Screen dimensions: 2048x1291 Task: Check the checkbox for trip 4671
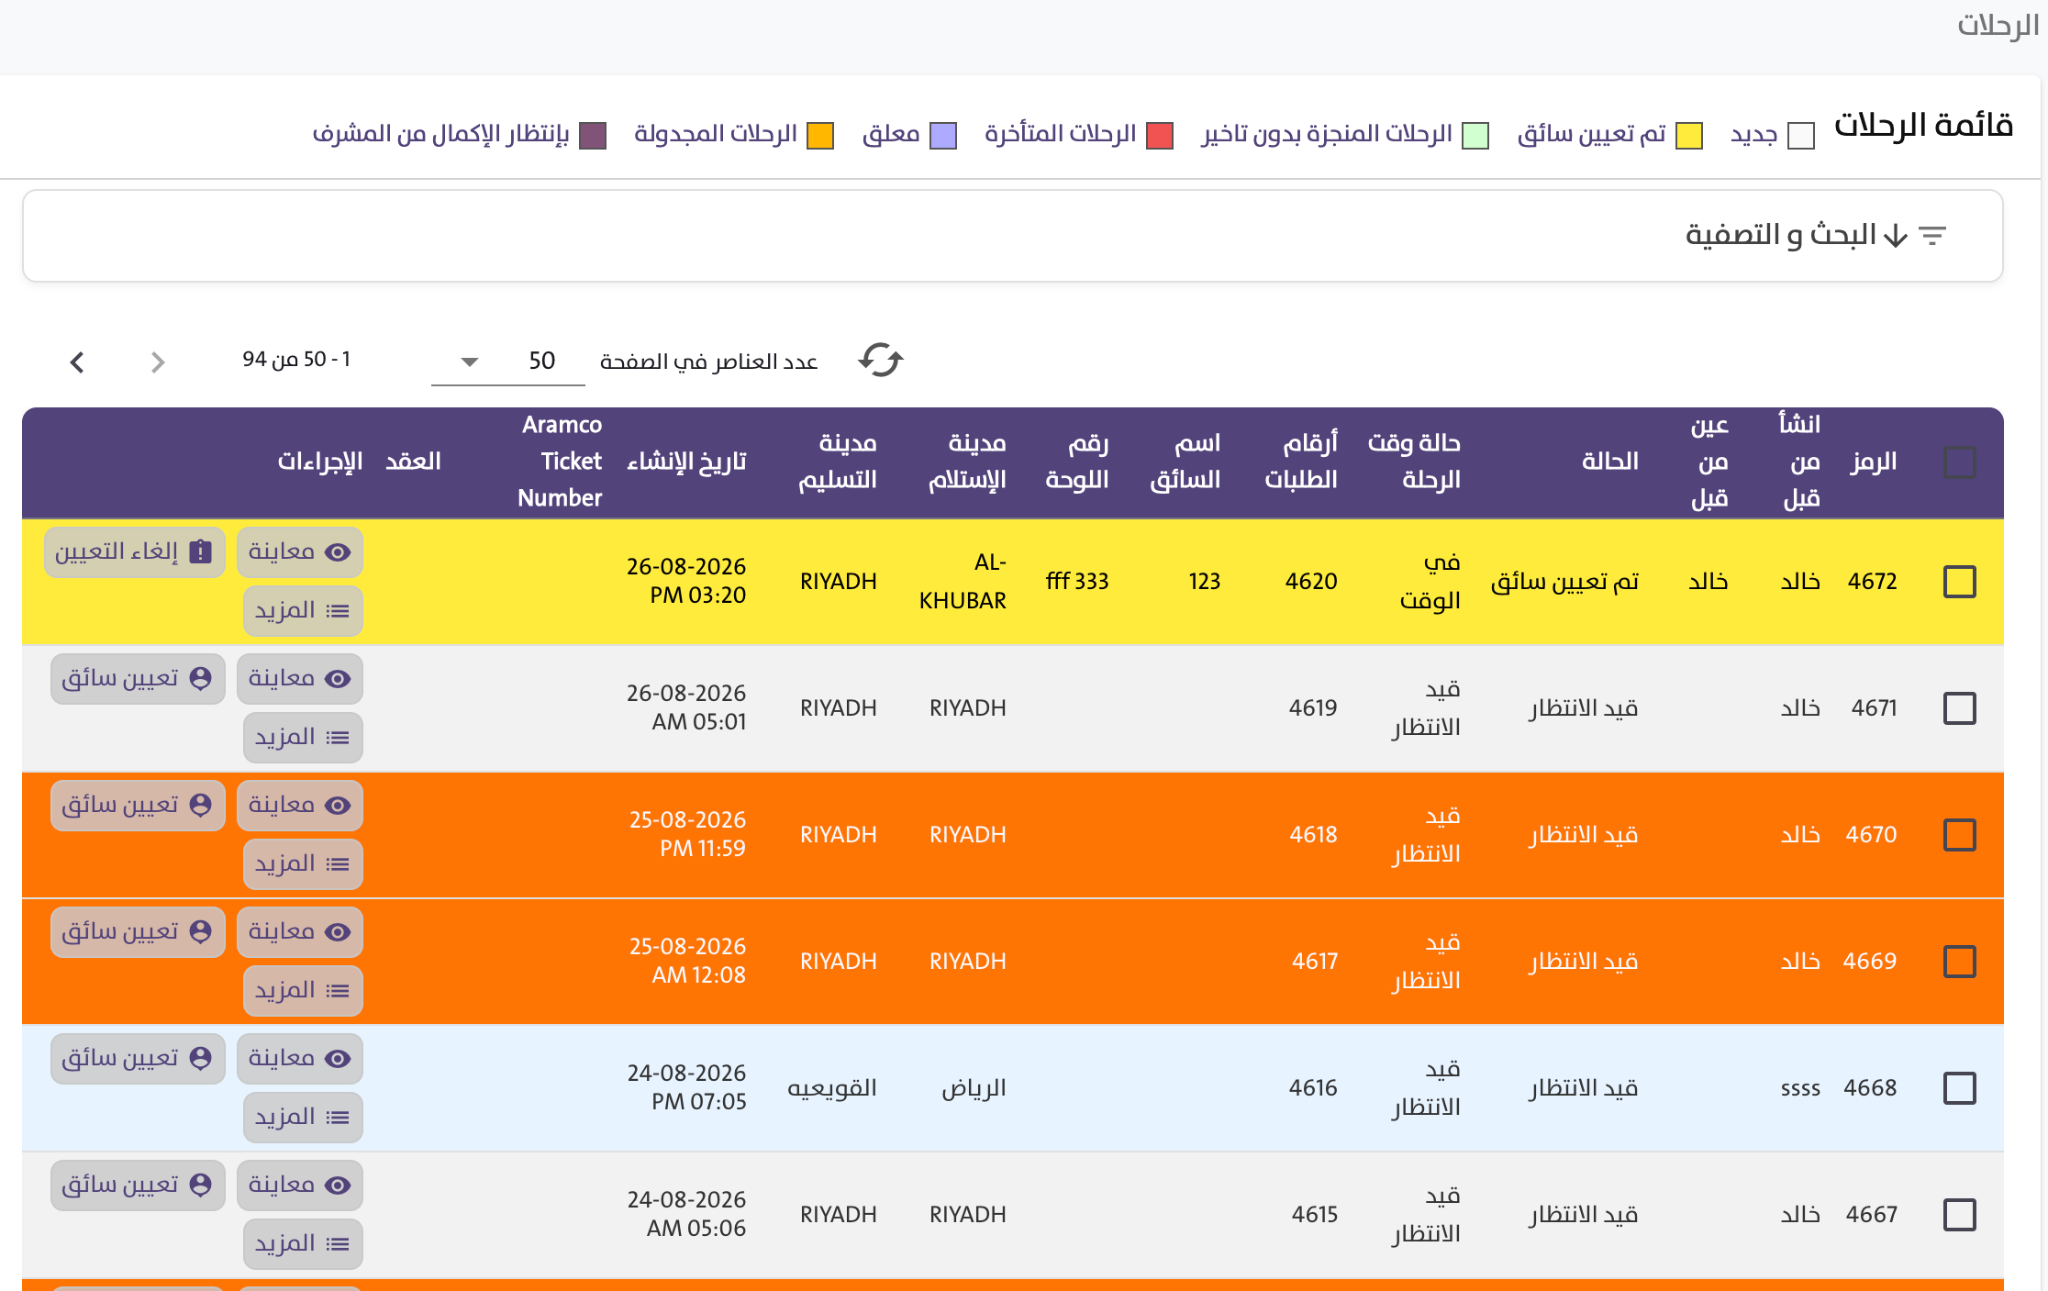(x=1959, y=708)
